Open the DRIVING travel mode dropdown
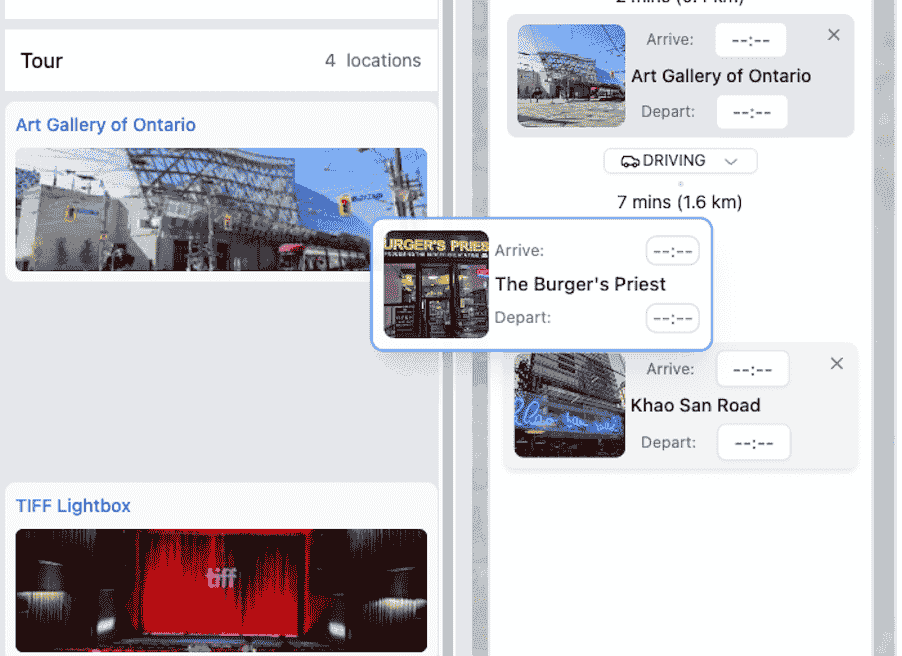The height and width of the screenshot is (656, 902). 681,161
